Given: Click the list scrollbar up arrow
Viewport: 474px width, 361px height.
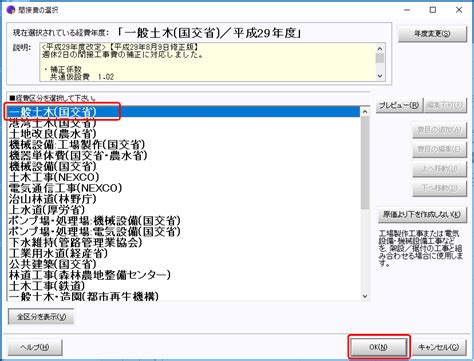Looking at the screenshot, I should [x=365, y=112].
